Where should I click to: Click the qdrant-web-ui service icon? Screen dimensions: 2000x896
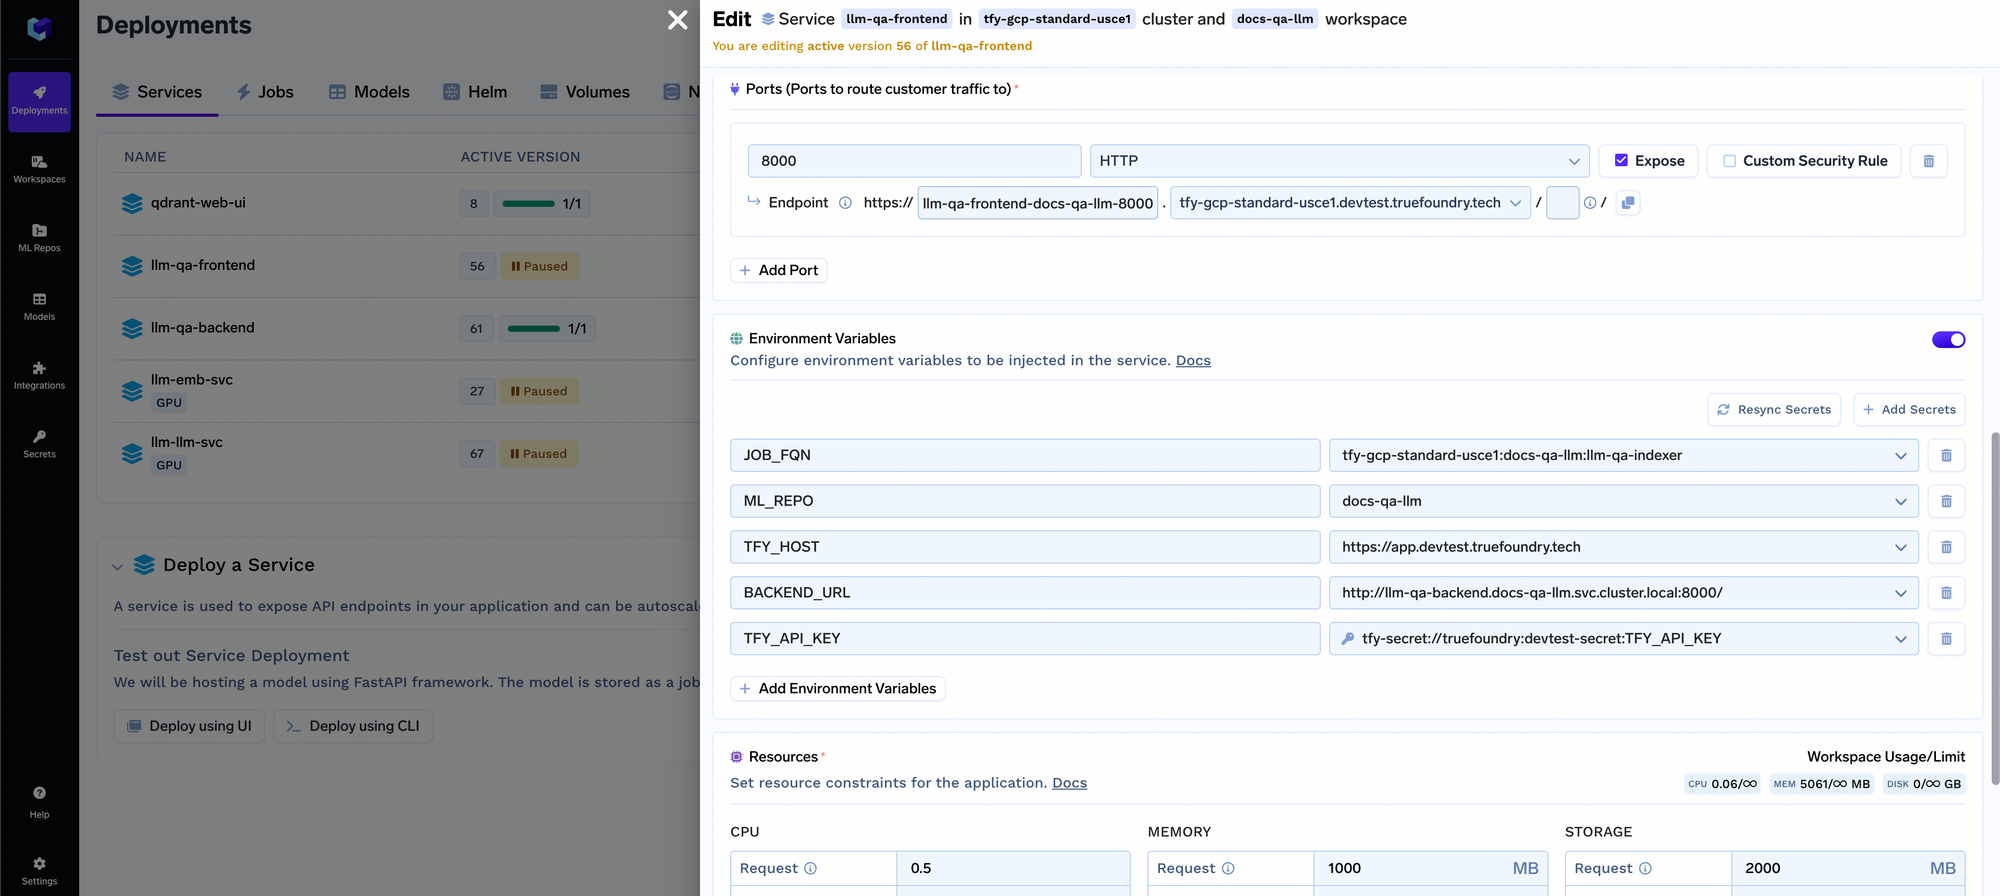coord(132,203)
